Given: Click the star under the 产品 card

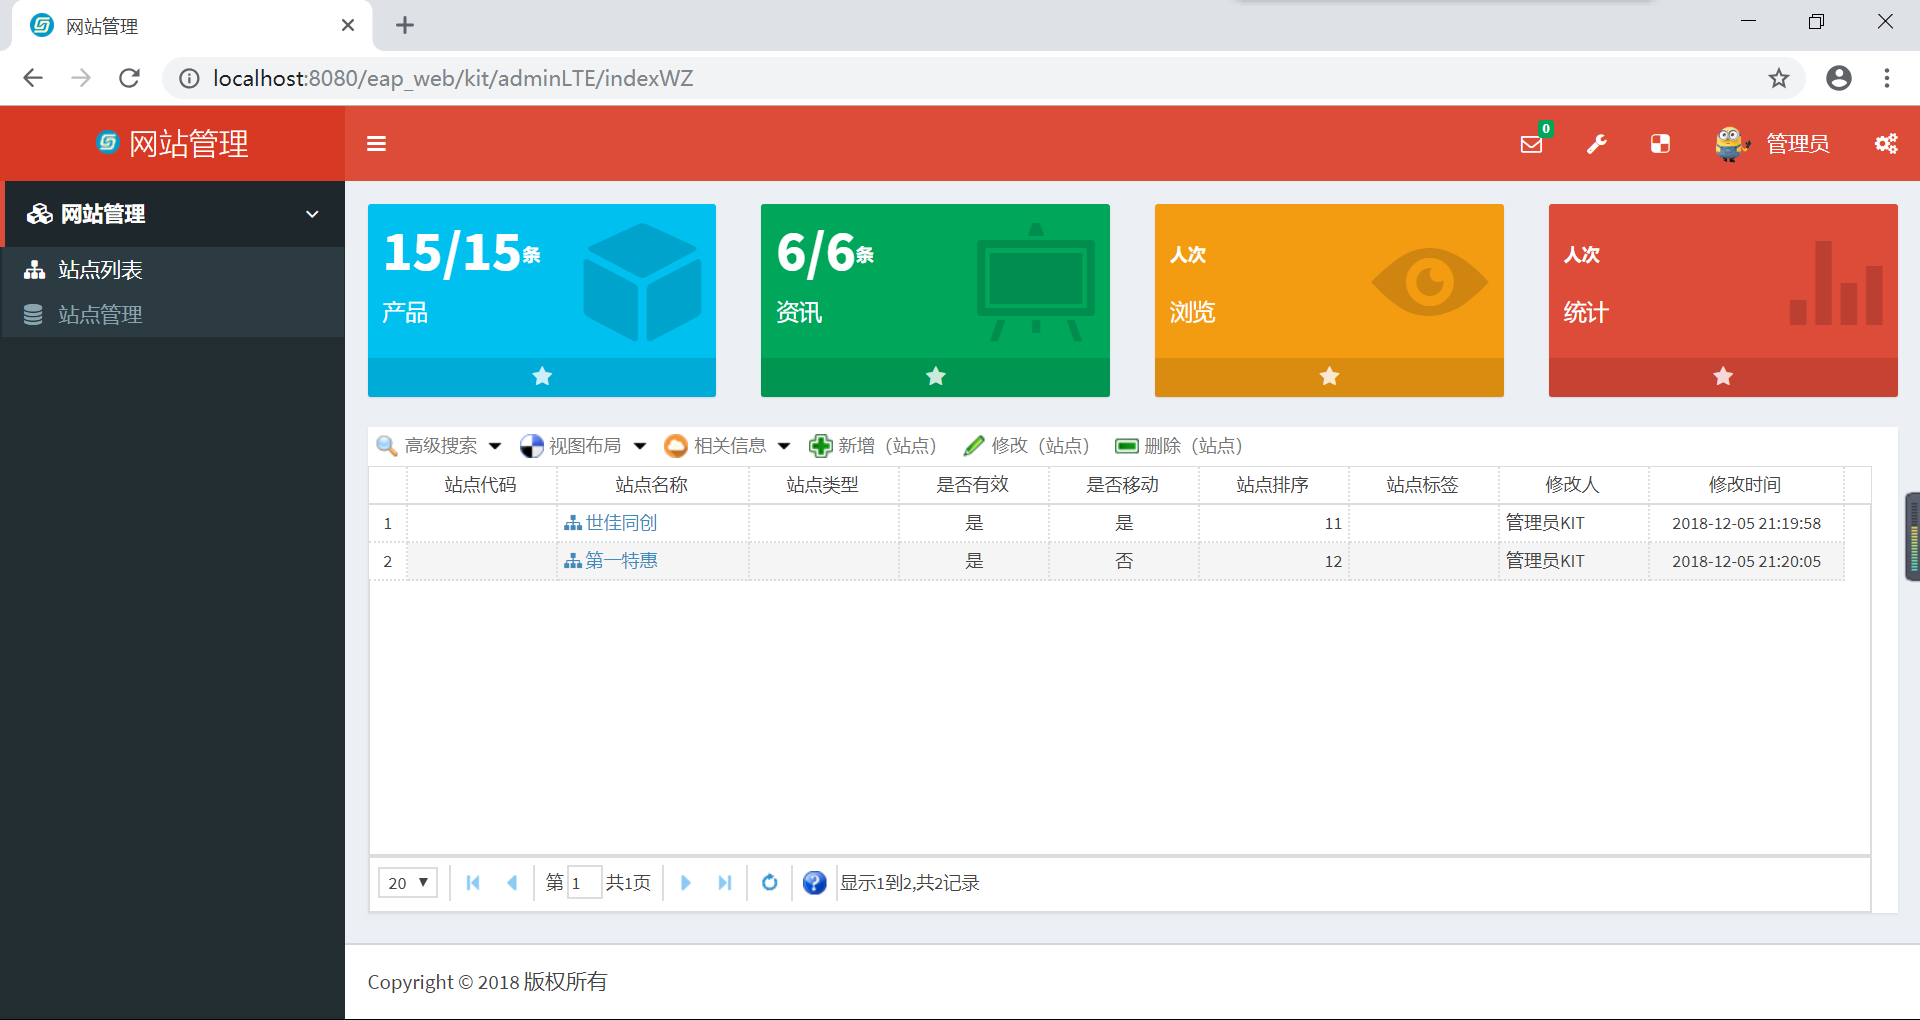Looking at the screenshot, I should (542, 377).
